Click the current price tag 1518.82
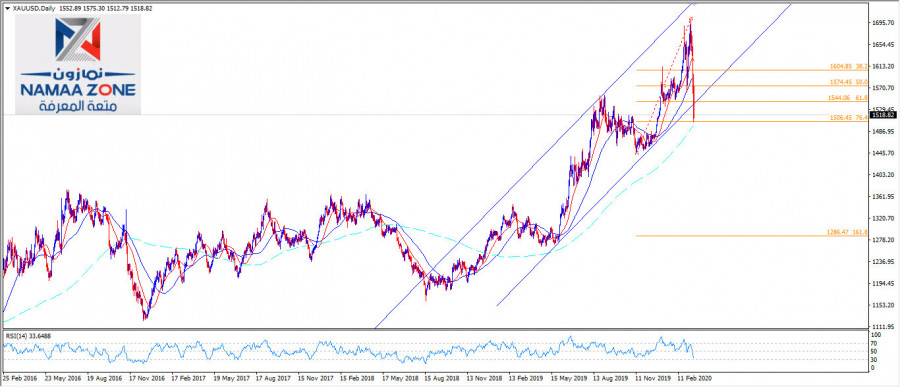 [x=884, y=115]
